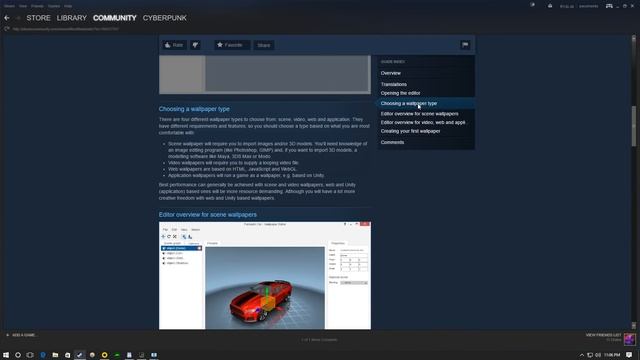
Task: Open Cortana circle icon in taskbar
Action: [x=18, y=355]
